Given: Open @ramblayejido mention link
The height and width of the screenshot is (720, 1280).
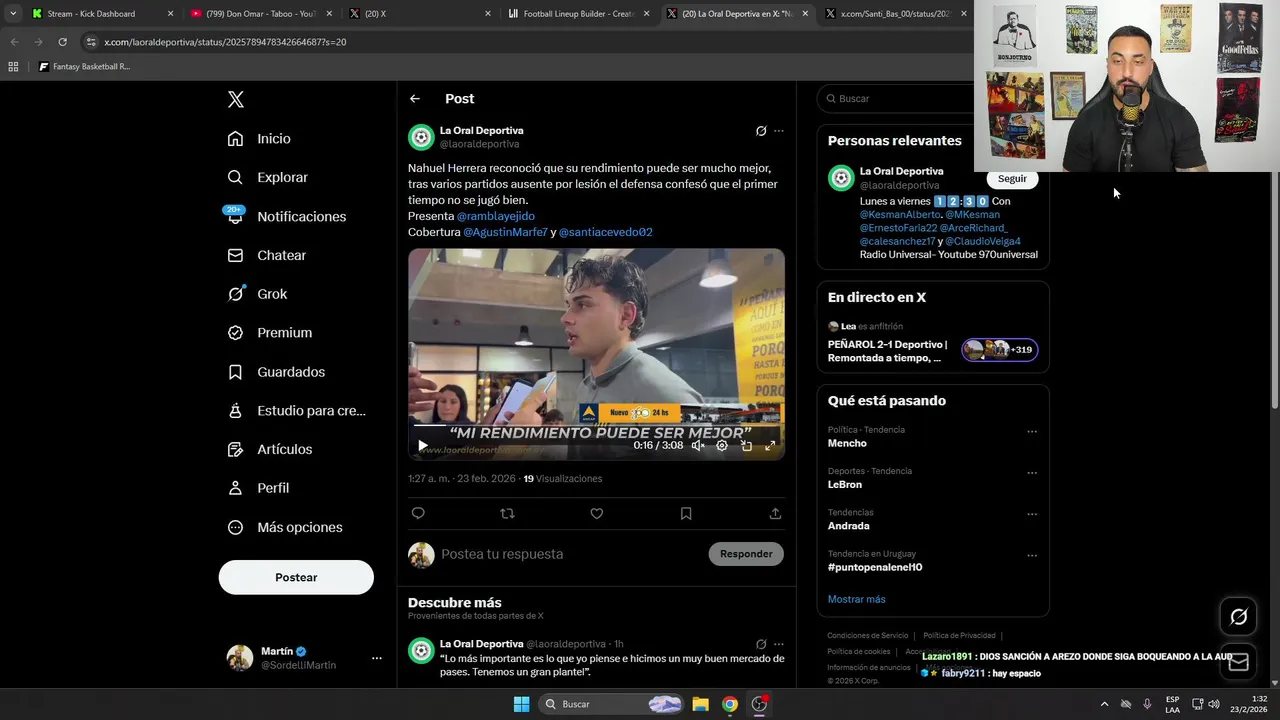Looking at the screenshot, I should click(x=496, y=216).
